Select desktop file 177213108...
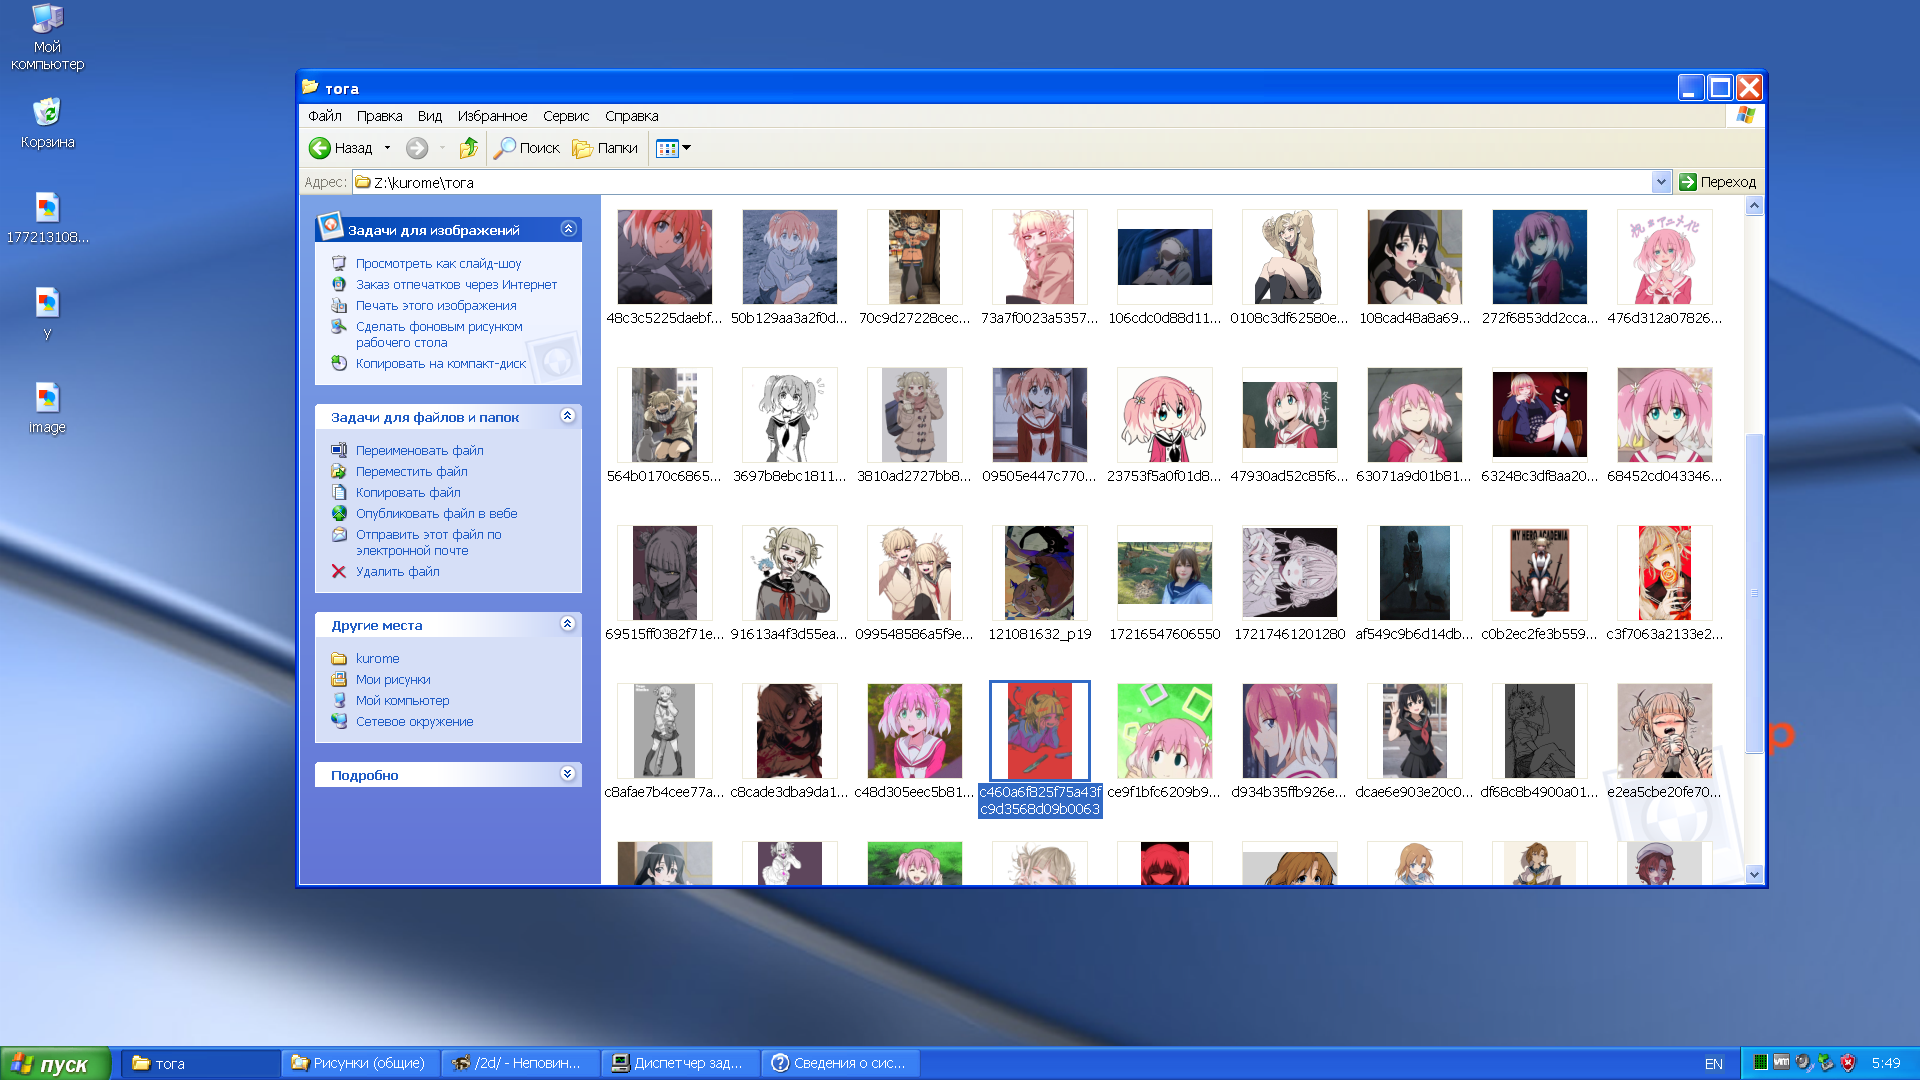The image size is (1920, 1080). click(47, 218)
